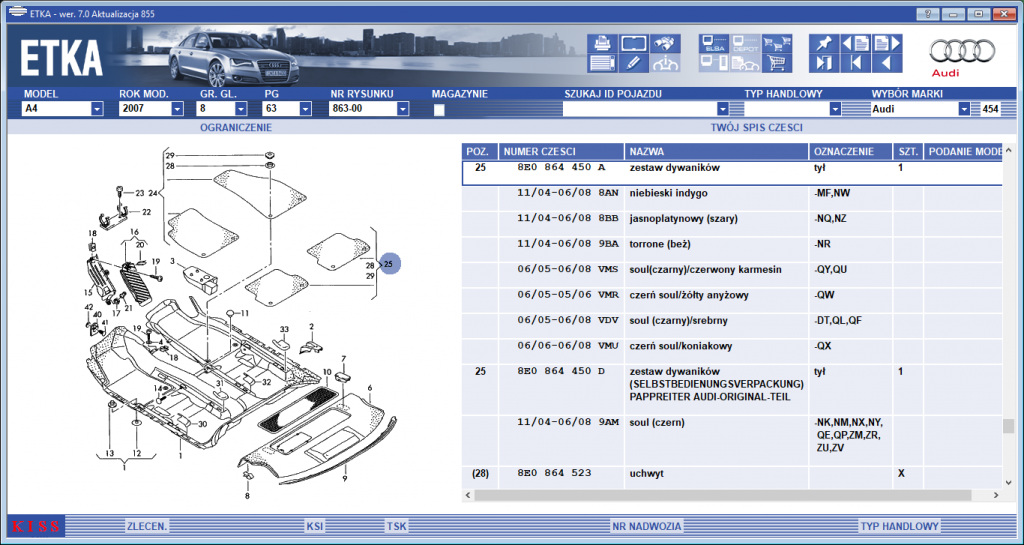Click the document and car icon
1024x545 pixels.
click(745, 63)
